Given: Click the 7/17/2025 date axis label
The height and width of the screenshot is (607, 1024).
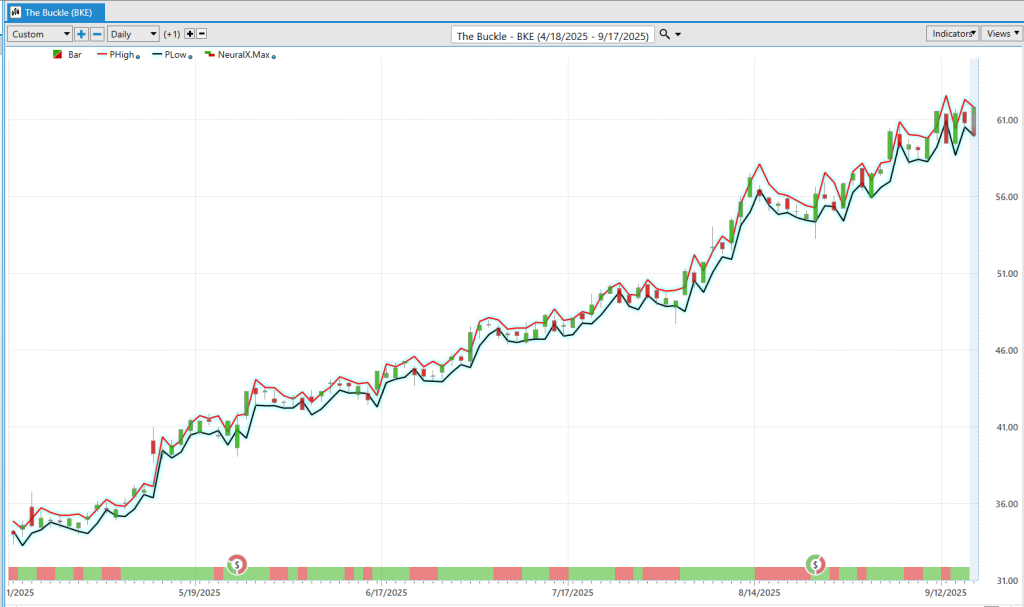Looking at the screenshot, I should [x=573, y=593].
